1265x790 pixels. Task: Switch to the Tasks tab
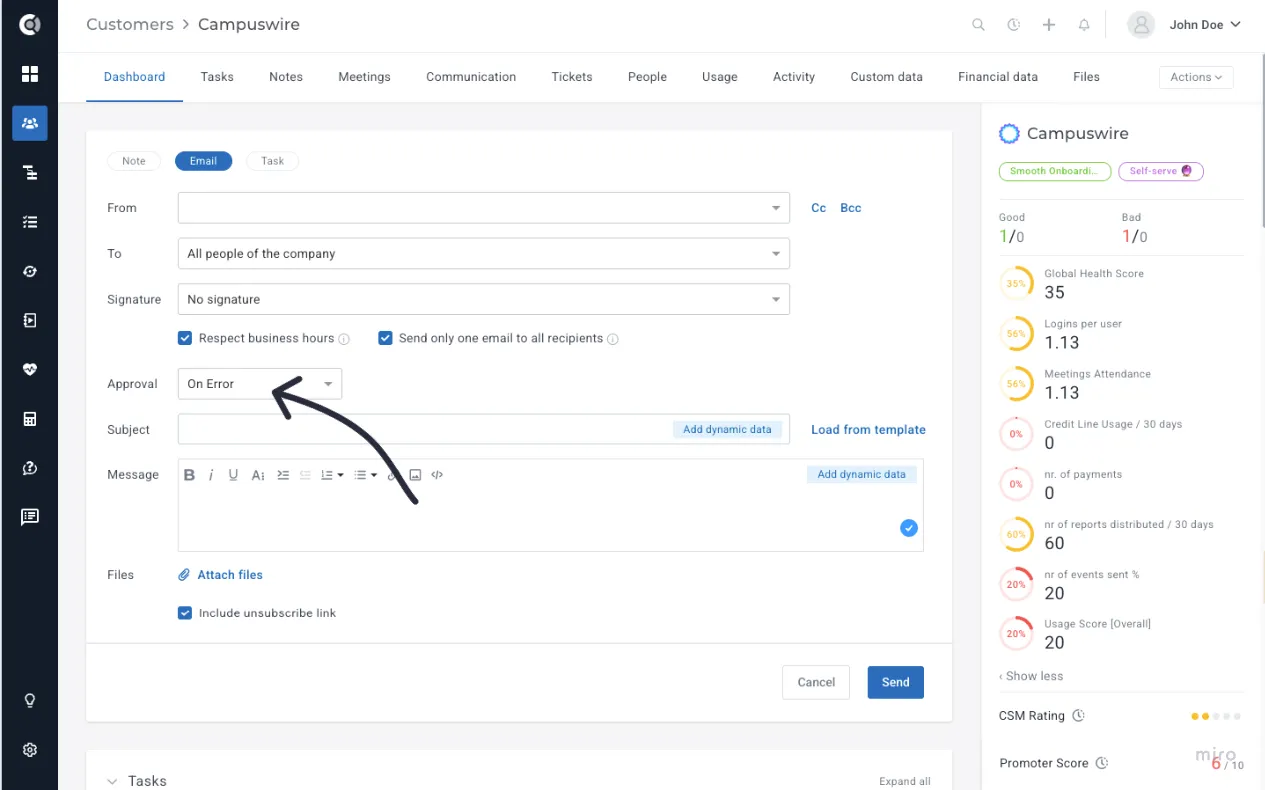pos(217,77)
